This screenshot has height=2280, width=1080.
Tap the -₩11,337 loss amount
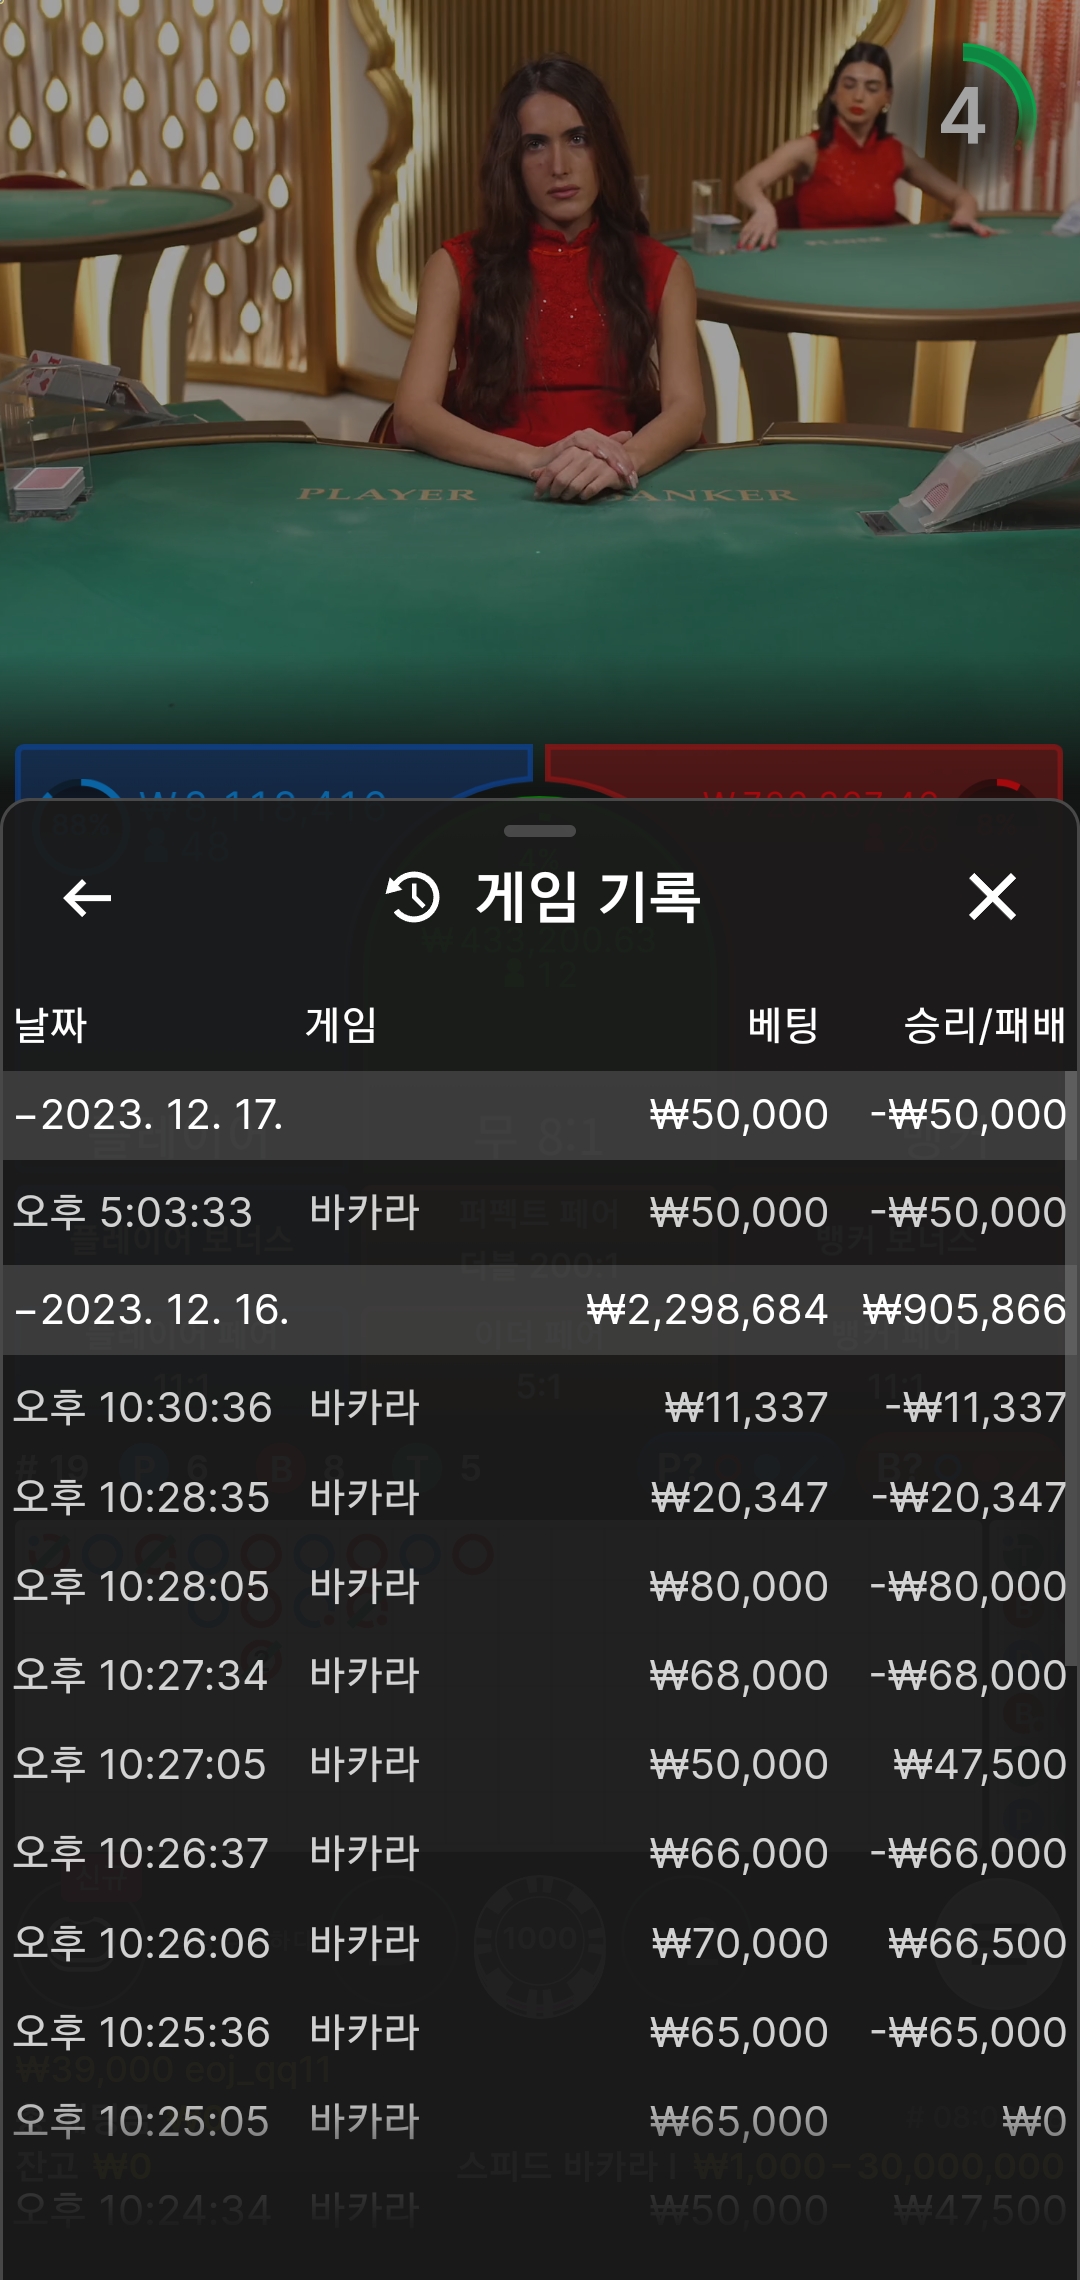[976, 1407]
